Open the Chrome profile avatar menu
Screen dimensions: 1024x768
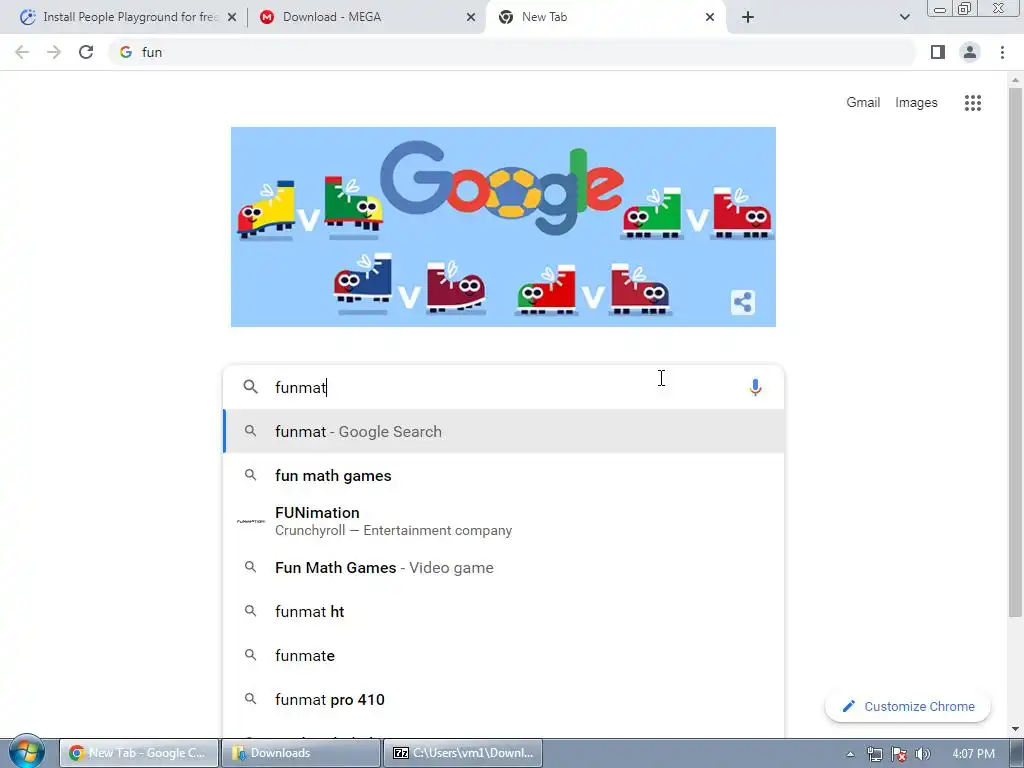click(x=970, y=52)
